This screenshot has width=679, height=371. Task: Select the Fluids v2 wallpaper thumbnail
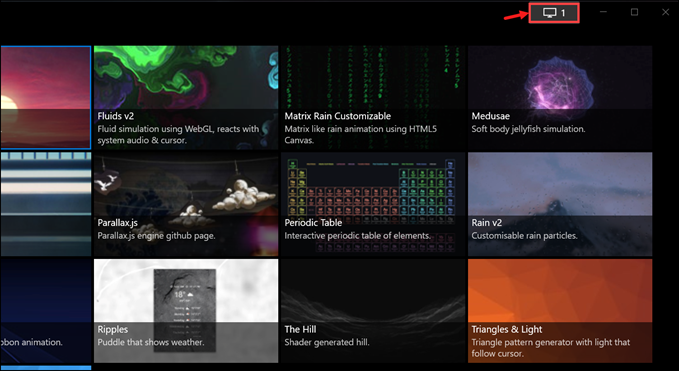click(186, 98)
